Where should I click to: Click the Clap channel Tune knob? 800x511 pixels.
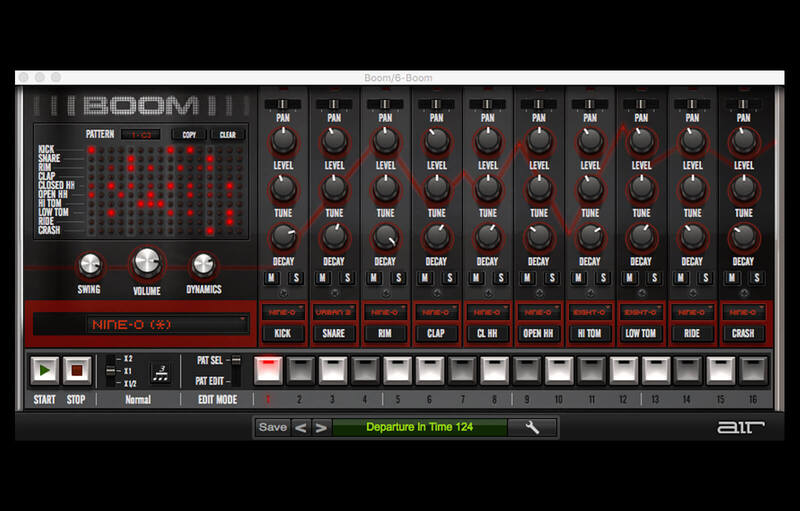(x=437, y=189)
